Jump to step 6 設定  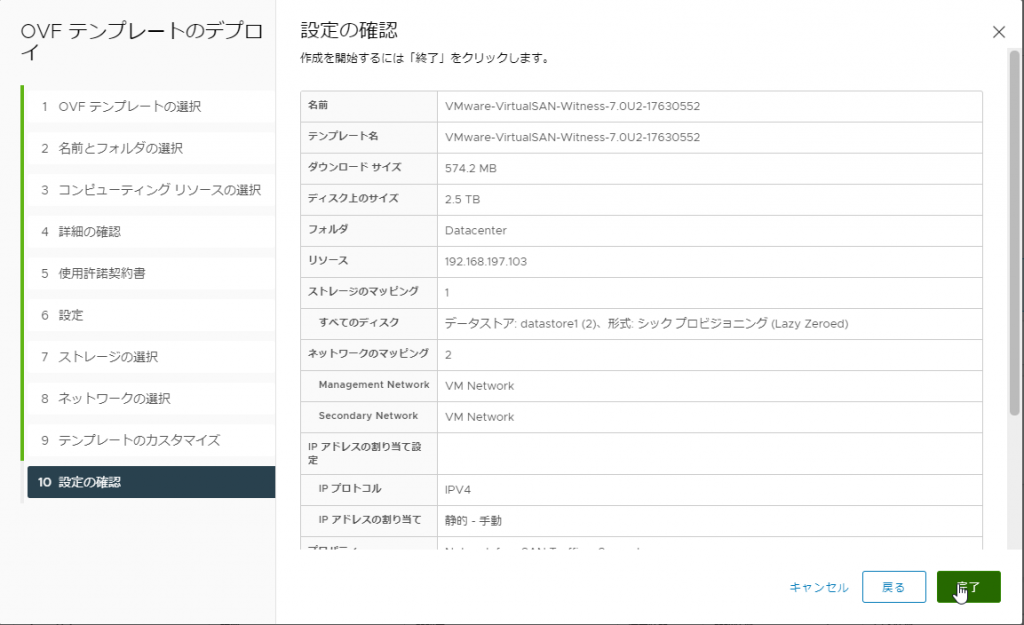coord(151,315)
